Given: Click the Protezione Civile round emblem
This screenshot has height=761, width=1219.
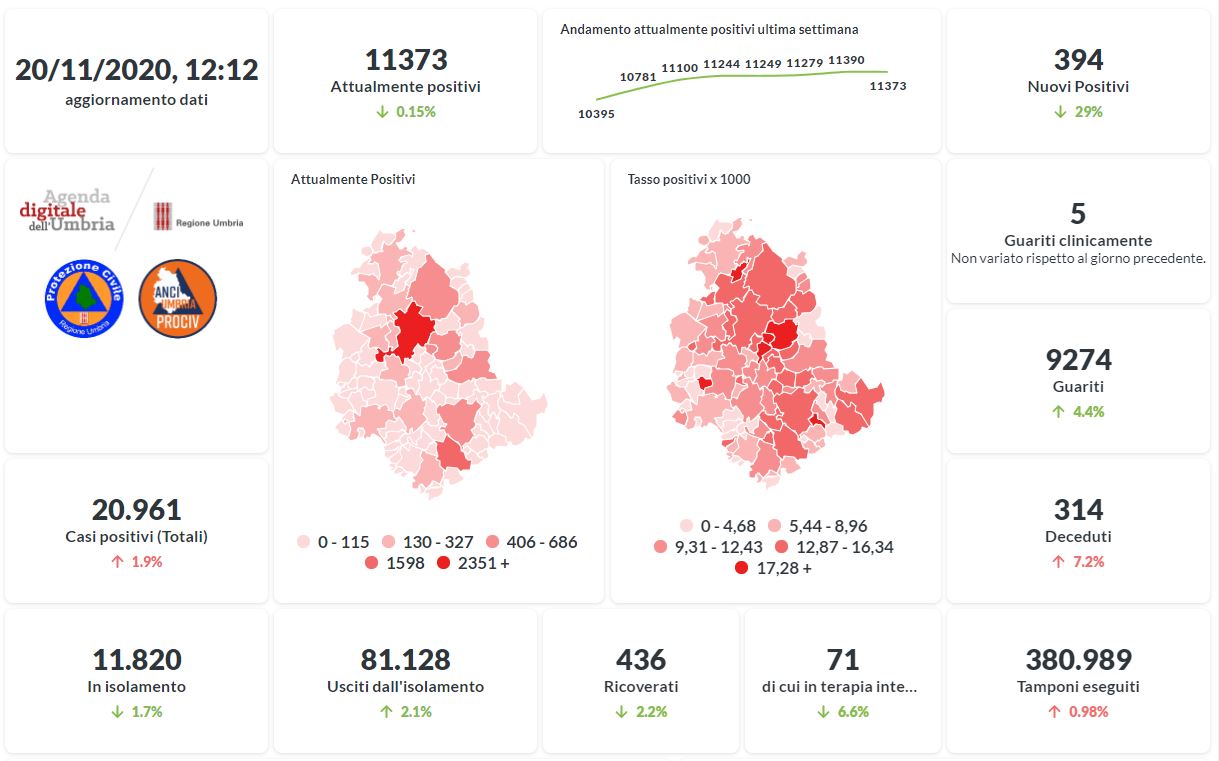Looking at the screenshot, I should (x=83, y=298).
